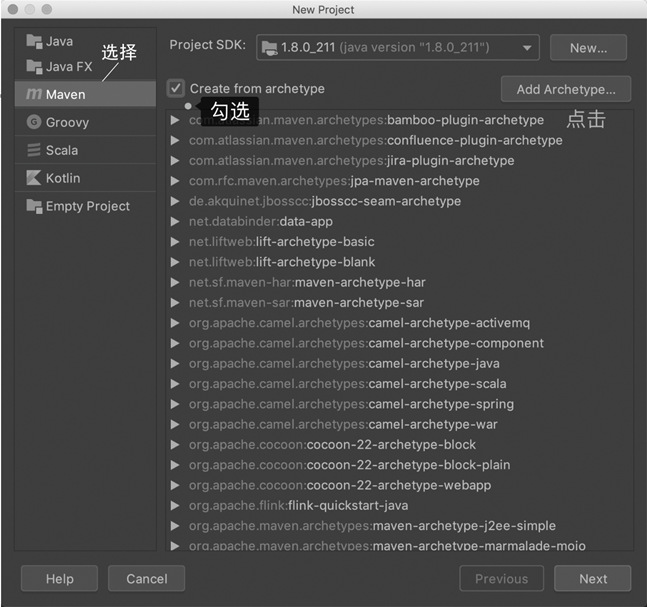Click the Kotlin 'K' icon
This screenshot has width=647, height=607.
[x=34, y=178]
